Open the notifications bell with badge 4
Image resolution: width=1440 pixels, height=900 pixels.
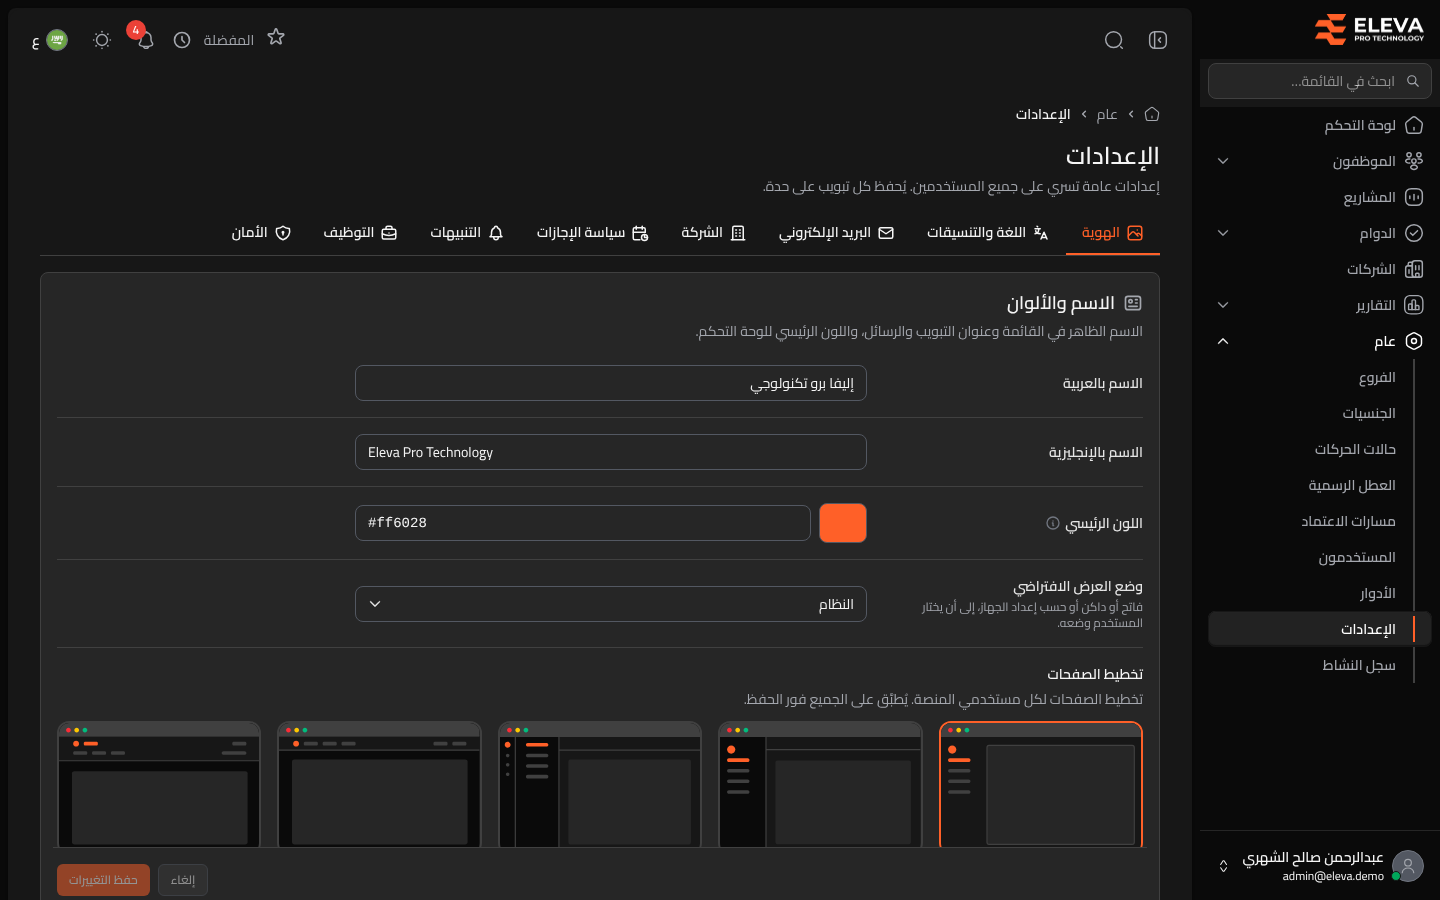click(145, 40)
